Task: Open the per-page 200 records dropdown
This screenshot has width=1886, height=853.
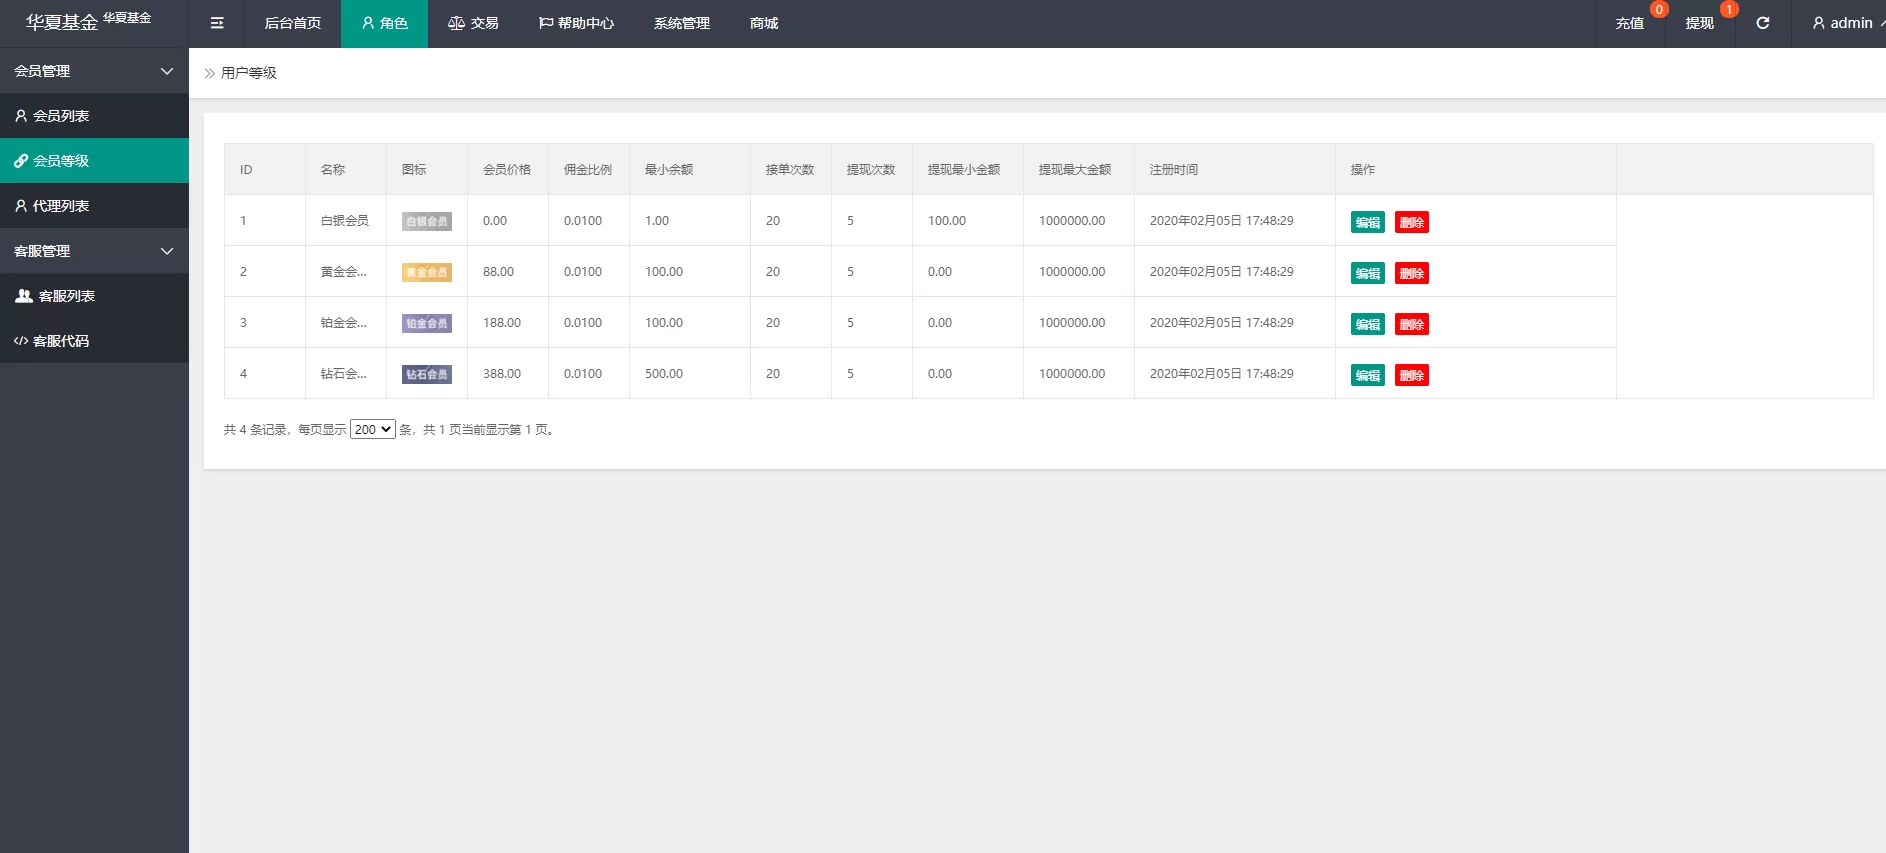Action: [372, 429]
